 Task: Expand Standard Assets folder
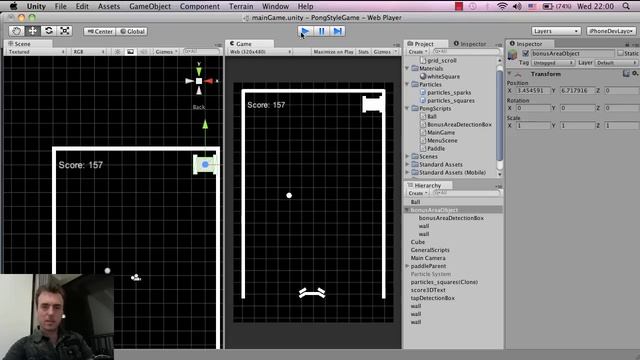tap(407, 164)
